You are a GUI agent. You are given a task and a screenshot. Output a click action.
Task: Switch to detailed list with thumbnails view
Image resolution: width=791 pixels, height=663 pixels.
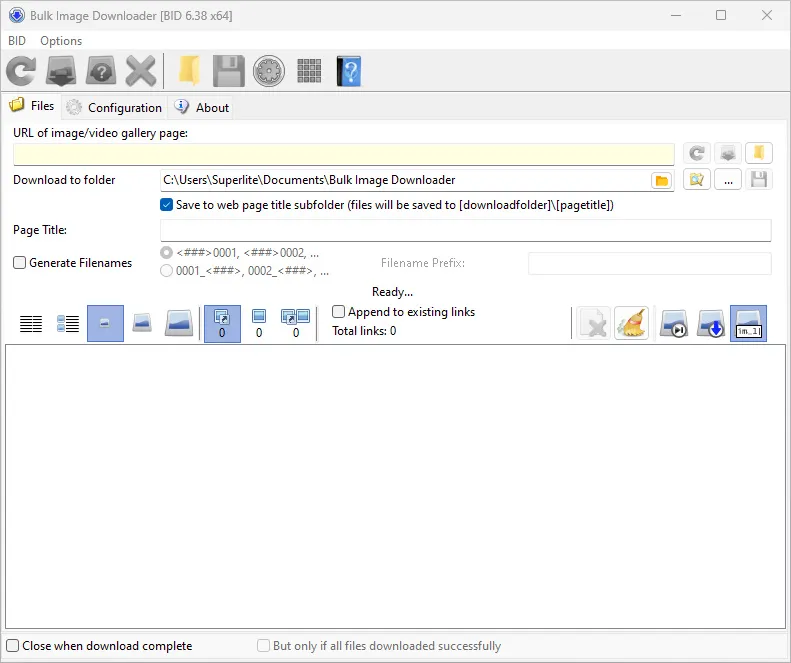(68, 323)
